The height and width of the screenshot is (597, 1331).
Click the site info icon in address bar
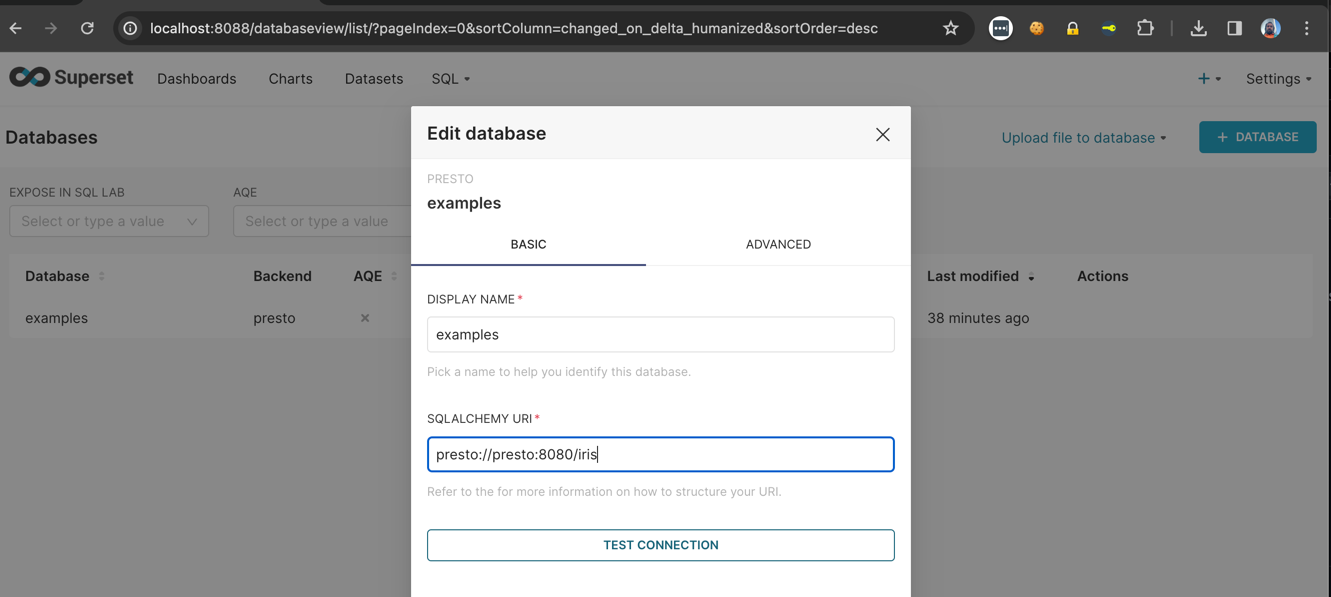tap(131, 29)
